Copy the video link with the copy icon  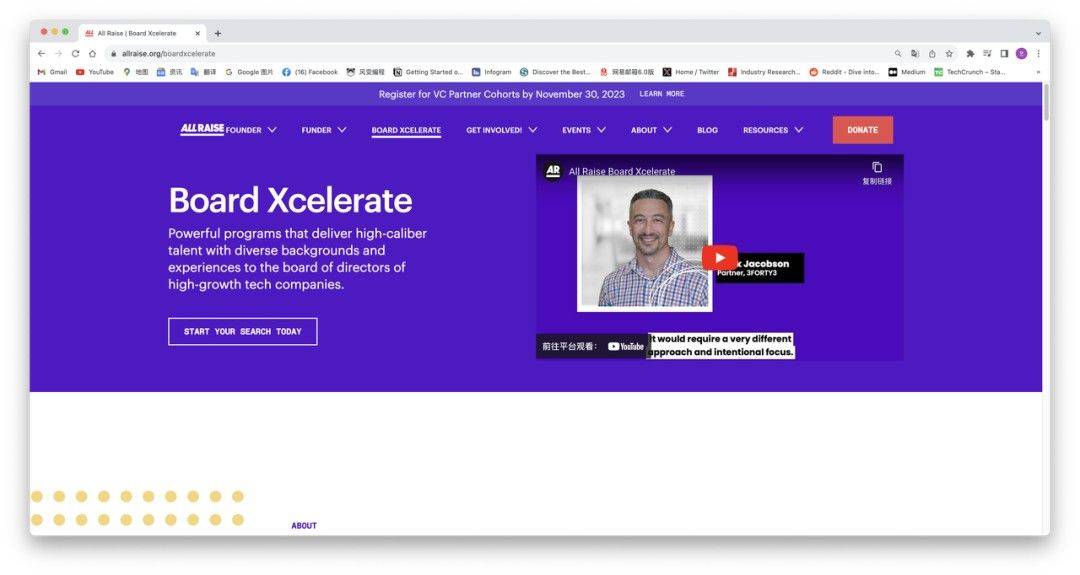(877, 167)
